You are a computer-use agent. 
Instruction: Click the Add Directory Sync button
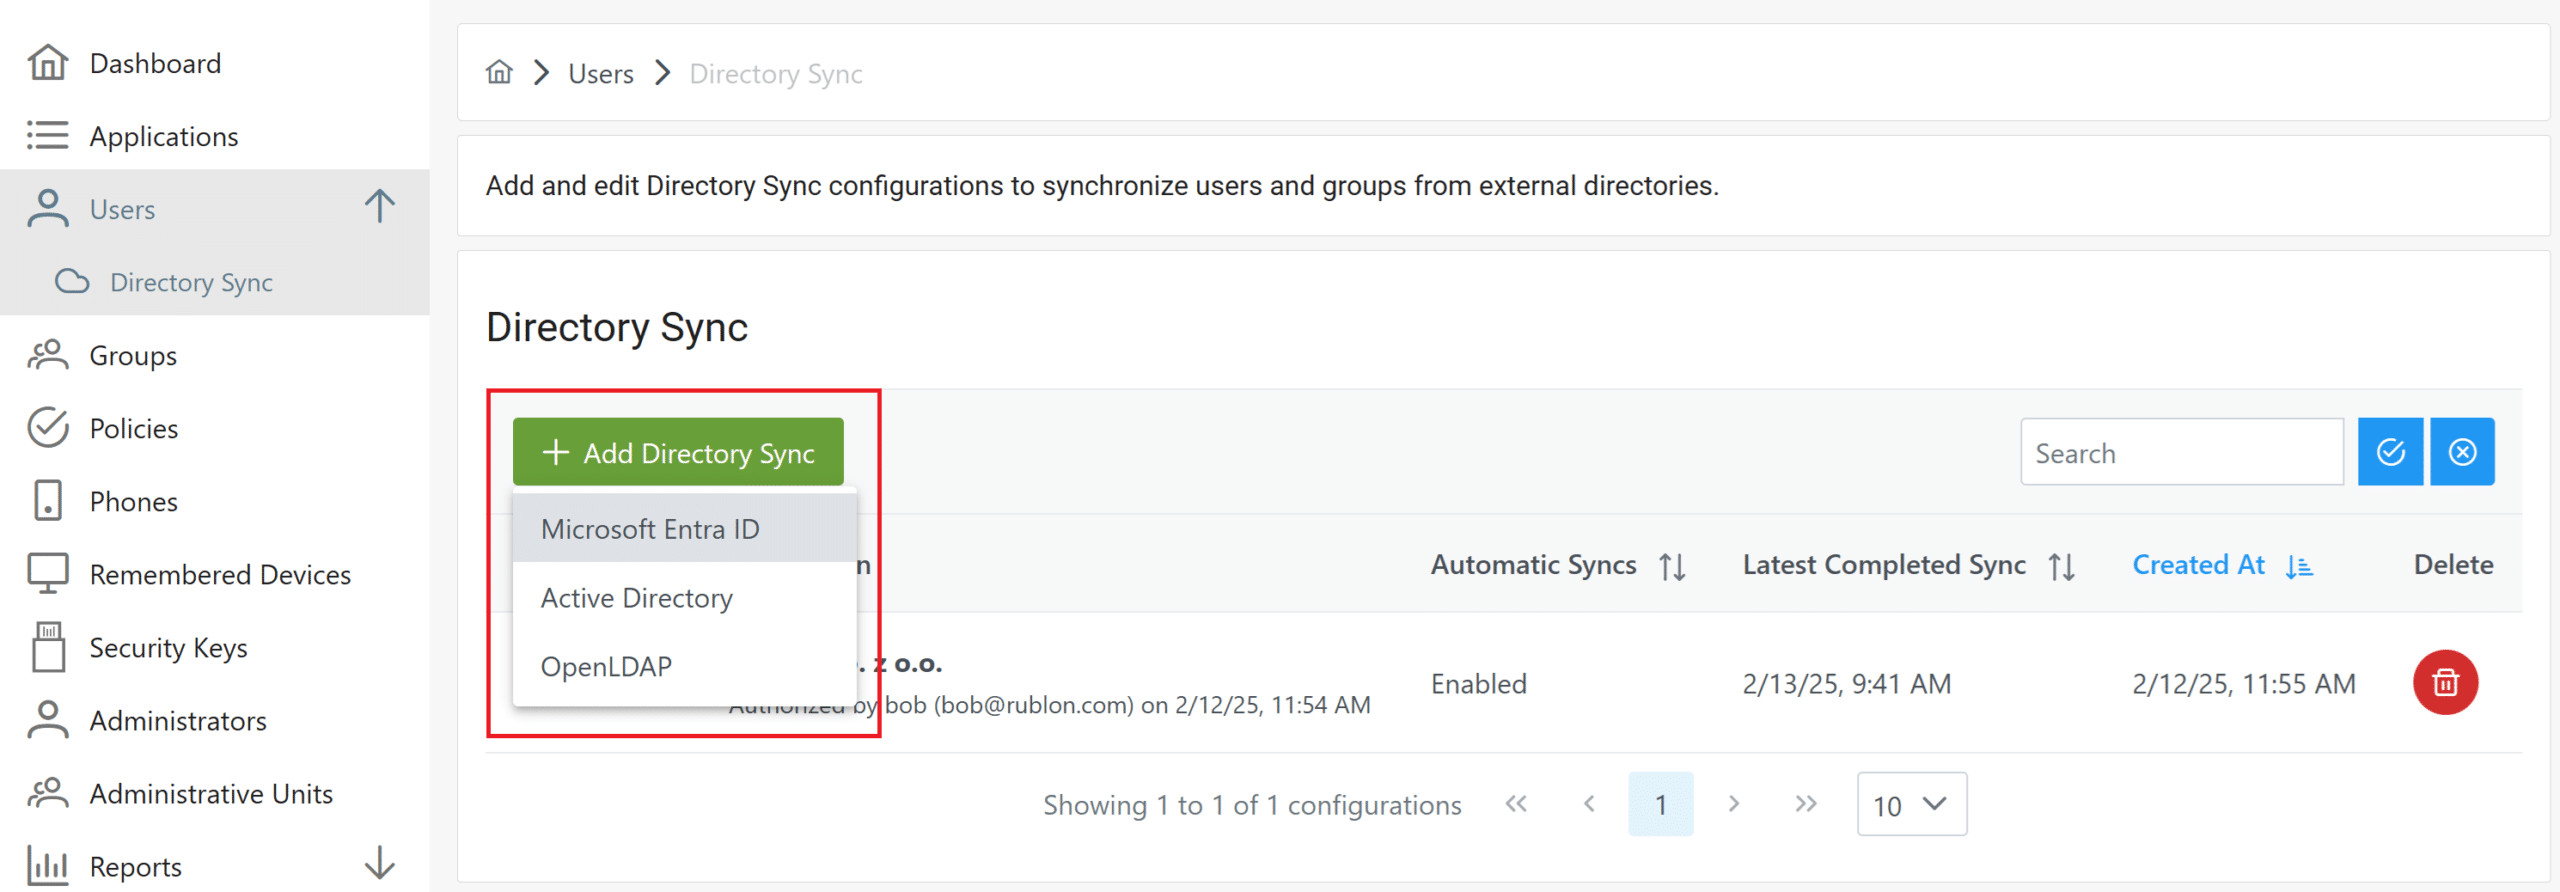pyautogui.click(x=678, y=453)
